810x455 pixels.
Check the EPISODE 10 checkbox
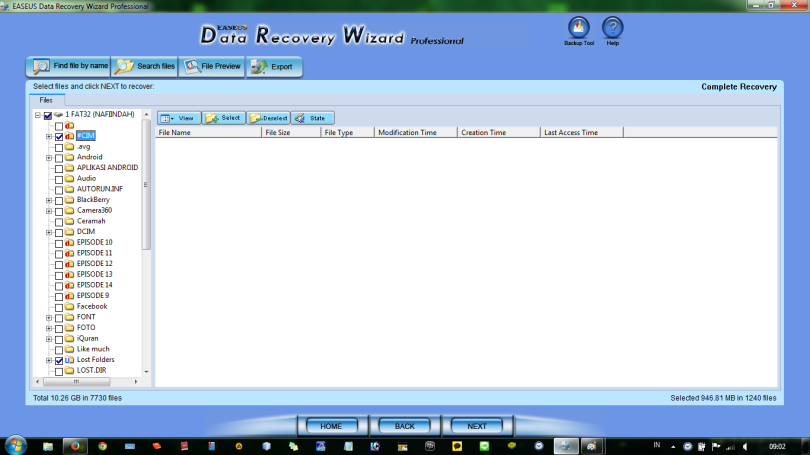point(59,243)
